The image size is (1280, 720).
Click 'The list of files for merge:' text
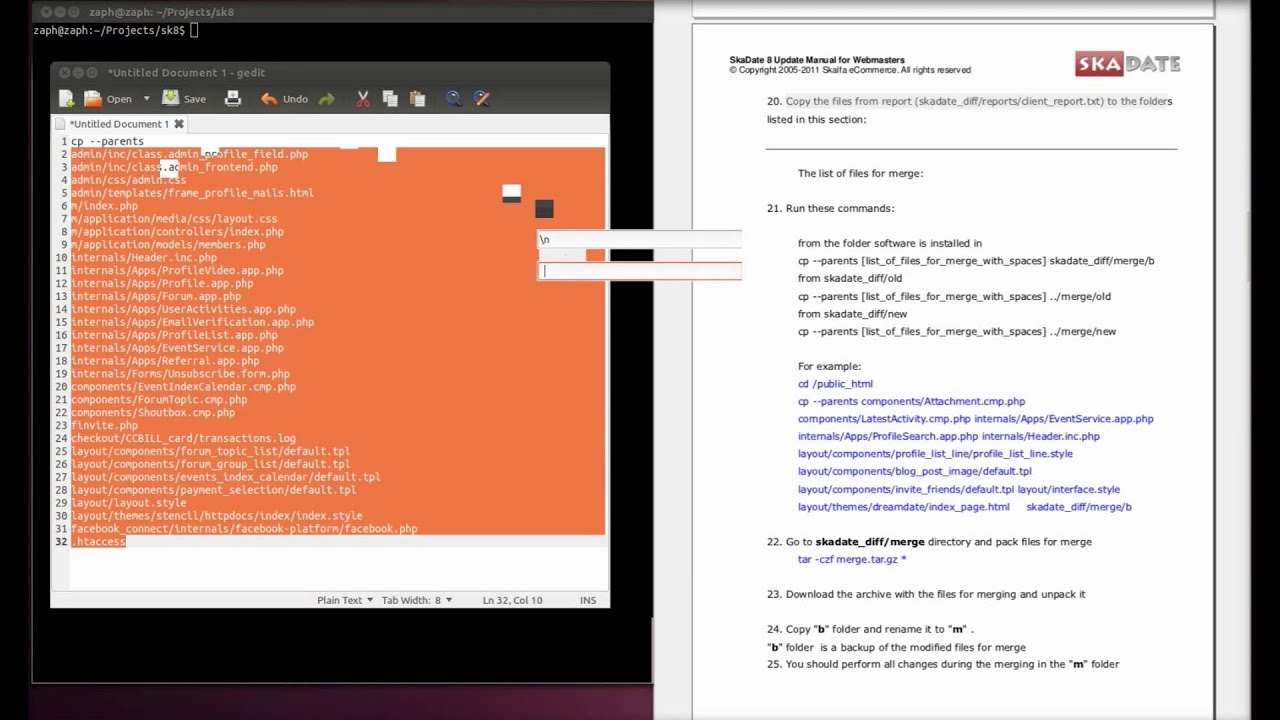[860, 173]
